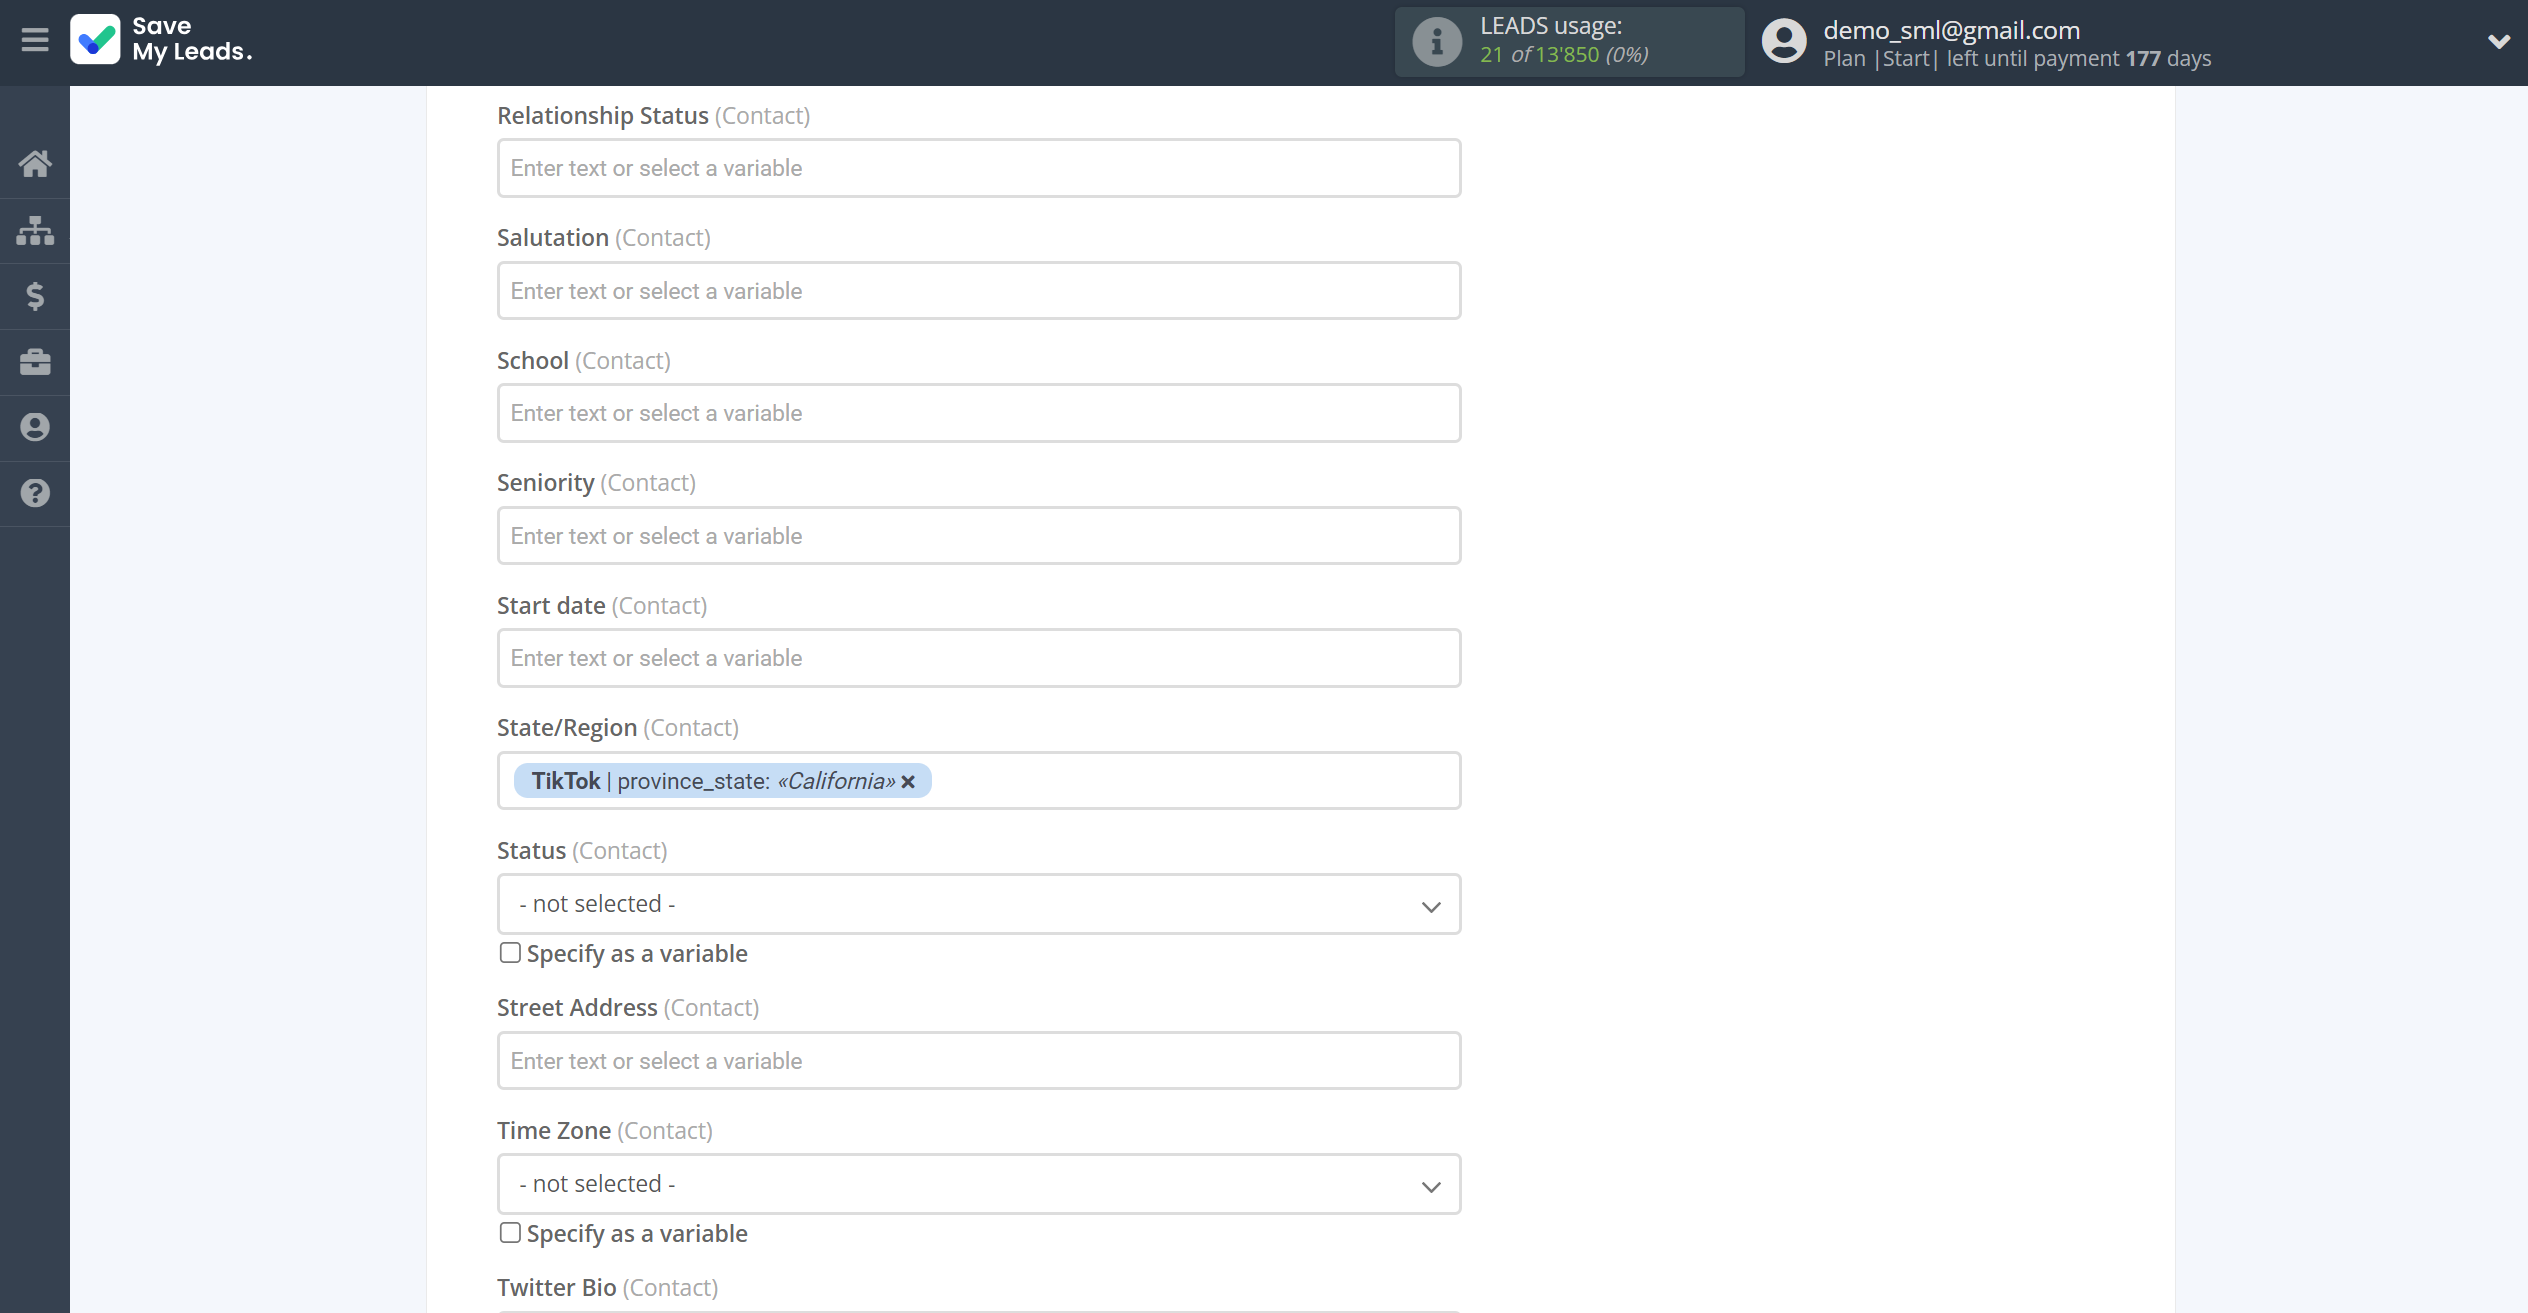
Task: Click the Seniority Contact text field
Action: tap(978, 535)
